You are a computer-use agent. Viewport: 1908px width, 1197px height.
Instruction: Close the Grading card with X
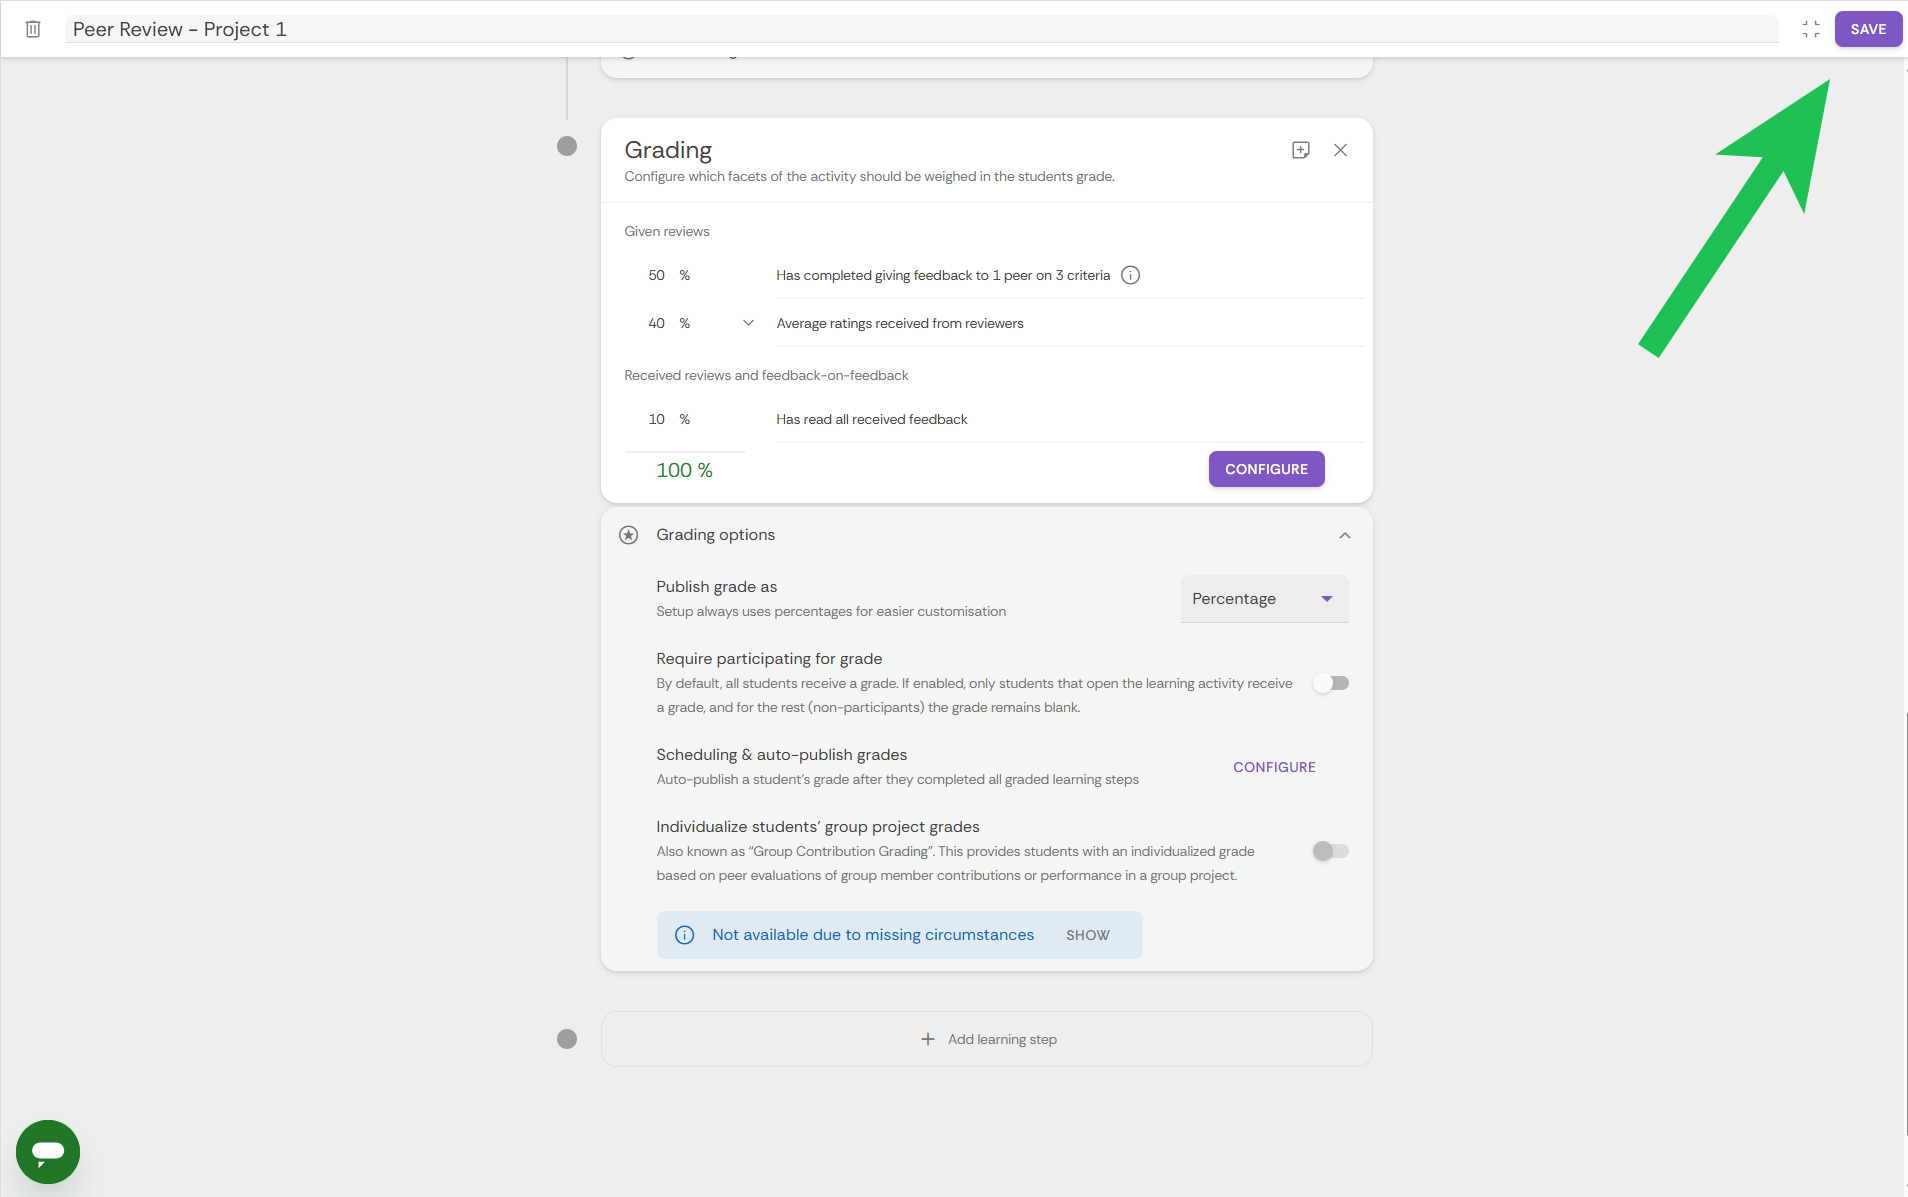[x=1340, y=150]
